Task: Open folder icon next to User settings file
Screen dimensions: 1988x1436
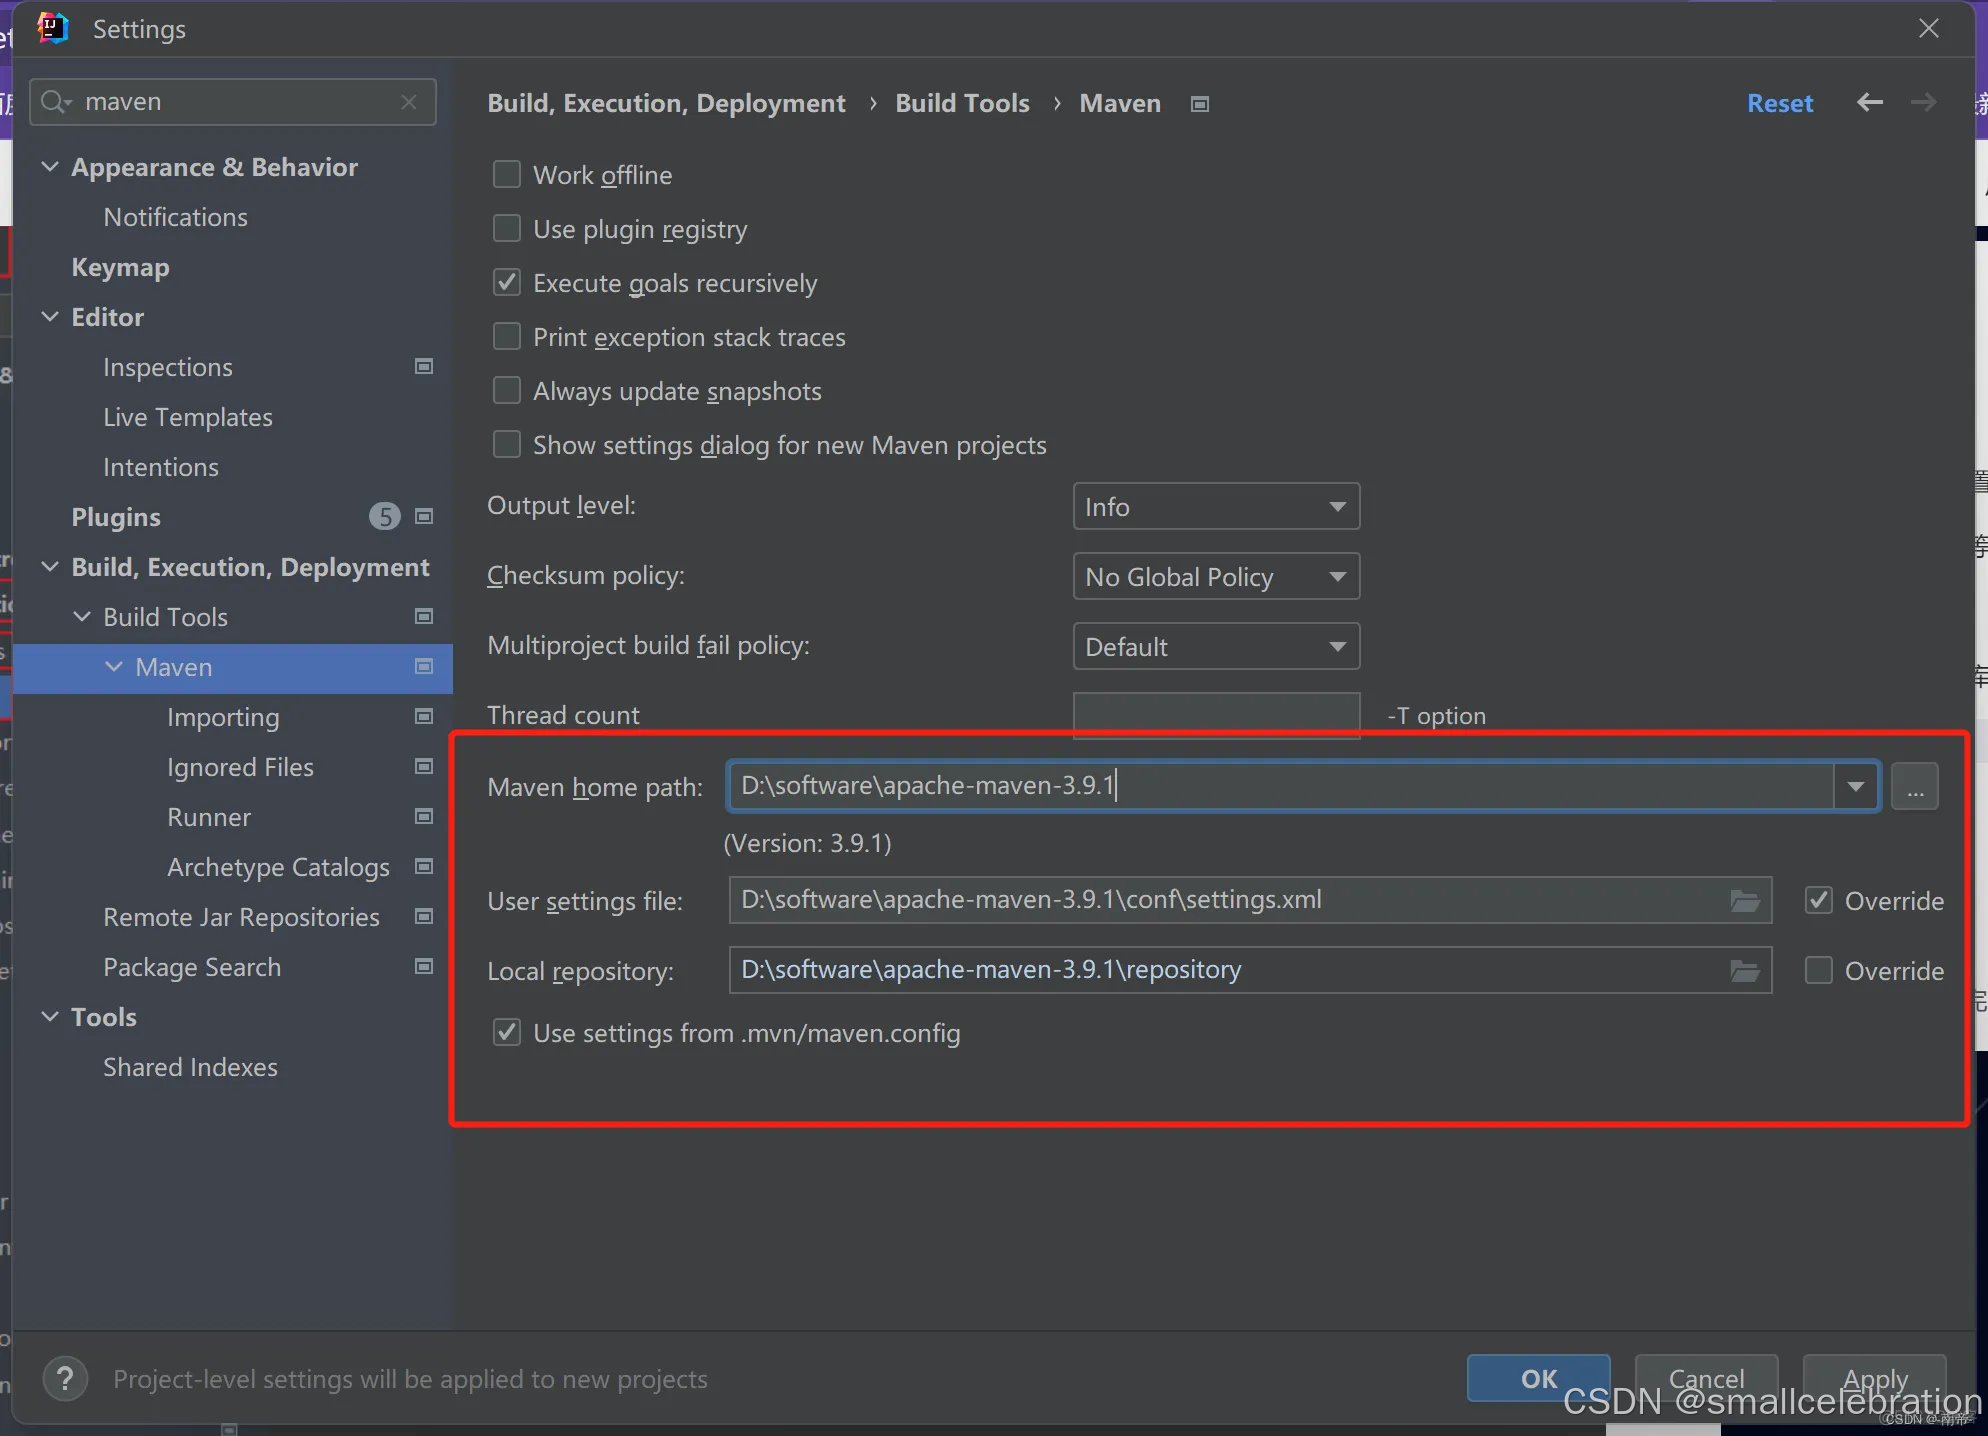Action: 1744,899
